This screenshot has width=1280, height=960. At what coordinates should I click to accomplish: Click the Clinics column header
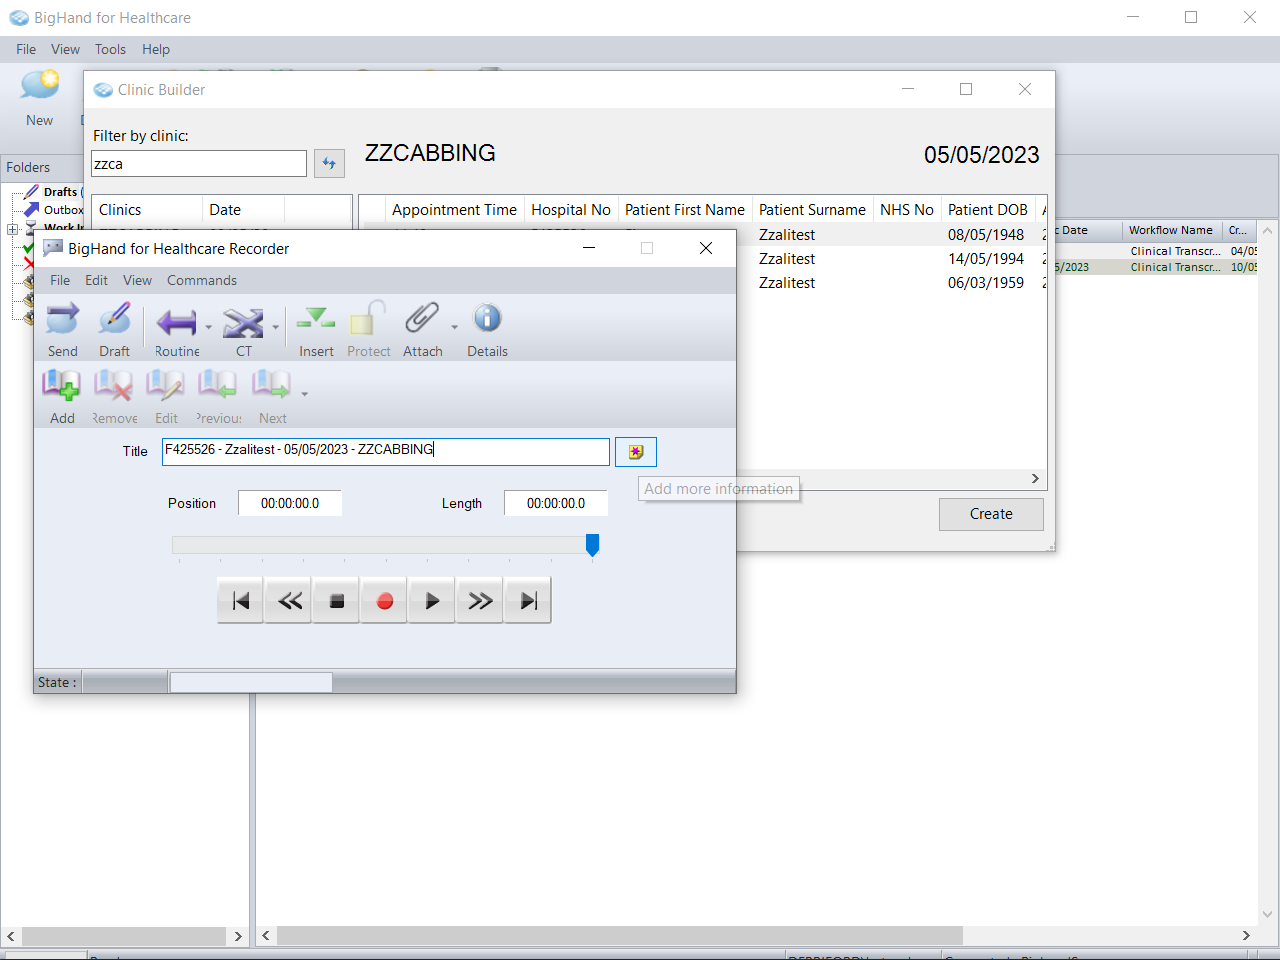[x=147, y=209]
